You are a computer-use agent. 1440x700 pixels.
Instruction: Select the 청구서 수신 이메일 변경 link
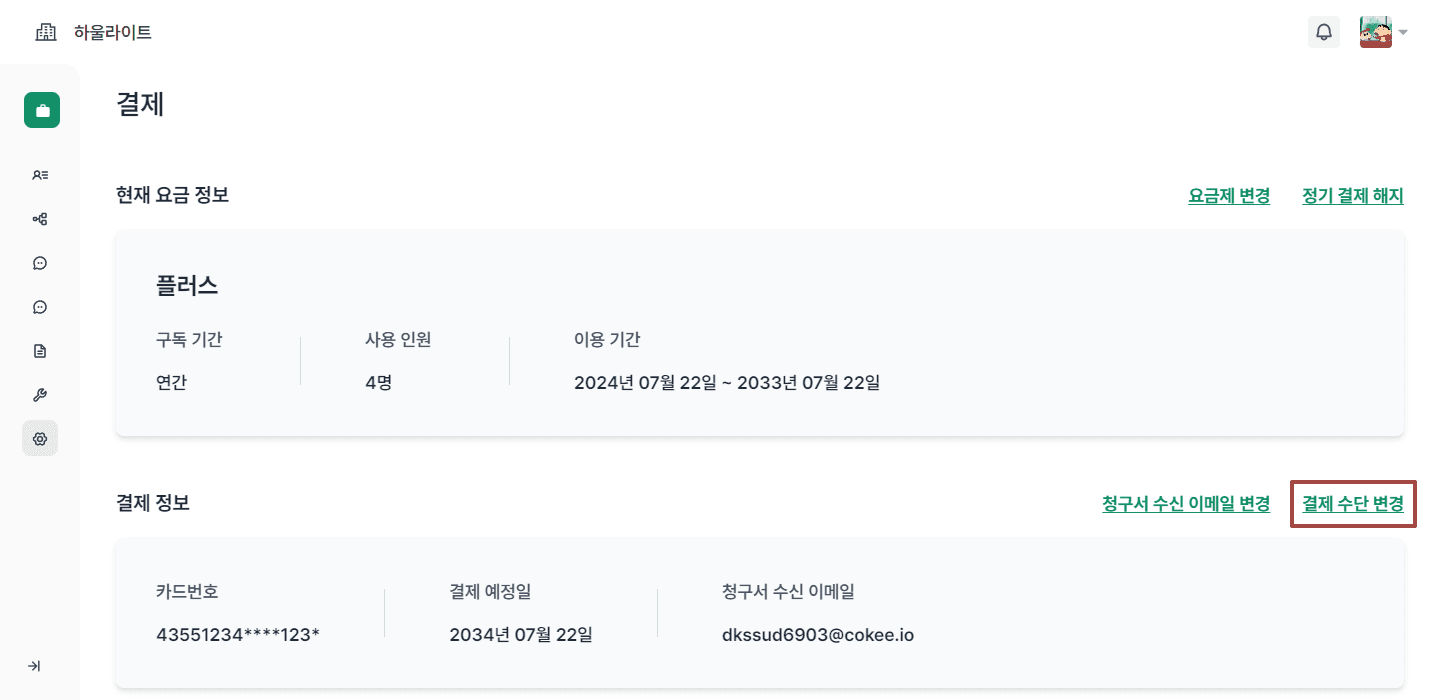click(x=1185, y=504)
